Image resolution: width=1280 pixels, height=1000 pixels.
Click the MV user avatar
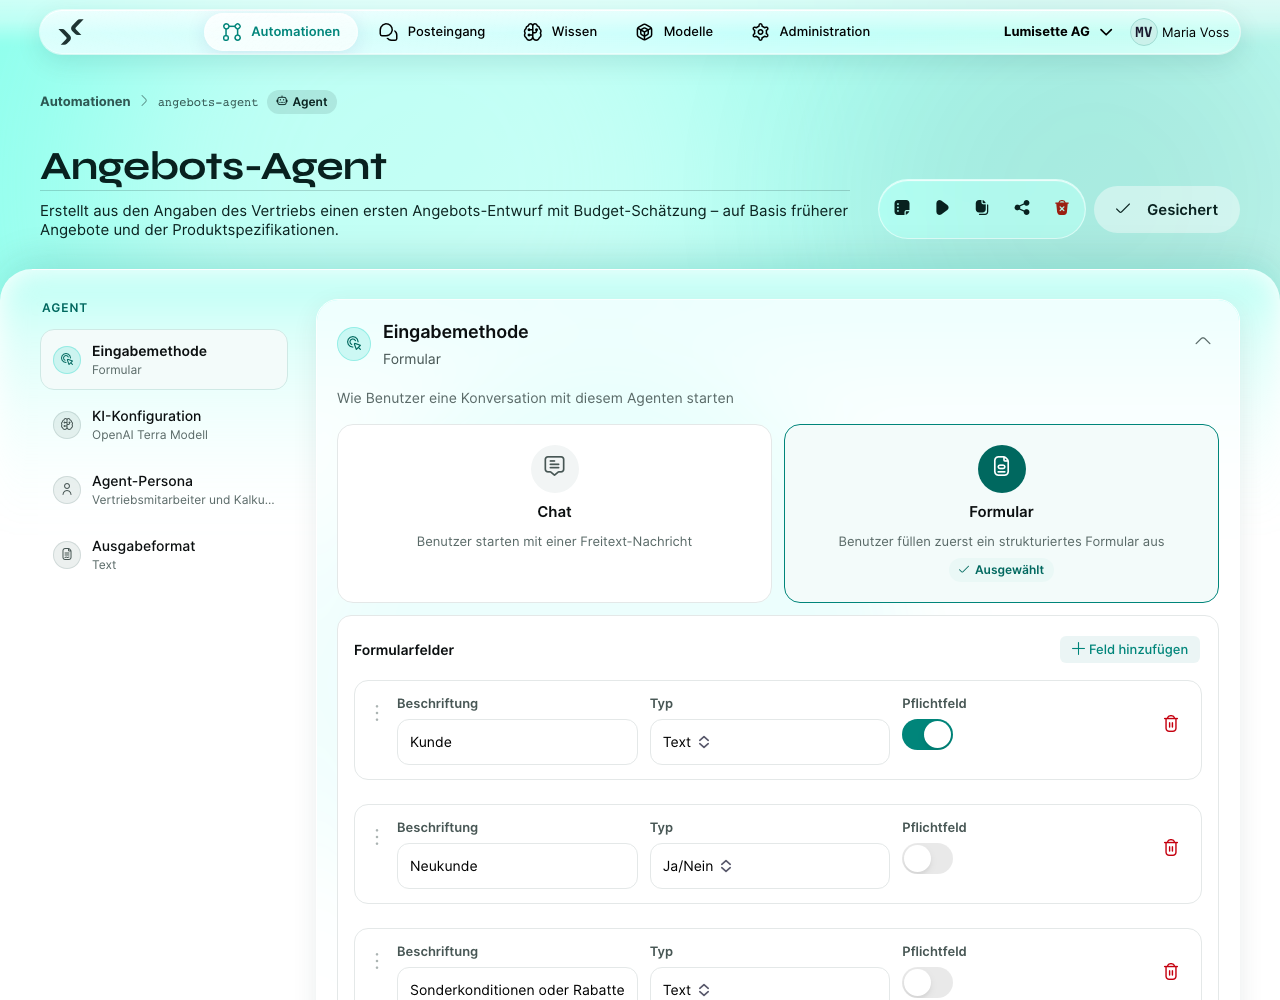[x=1143, y=32]
